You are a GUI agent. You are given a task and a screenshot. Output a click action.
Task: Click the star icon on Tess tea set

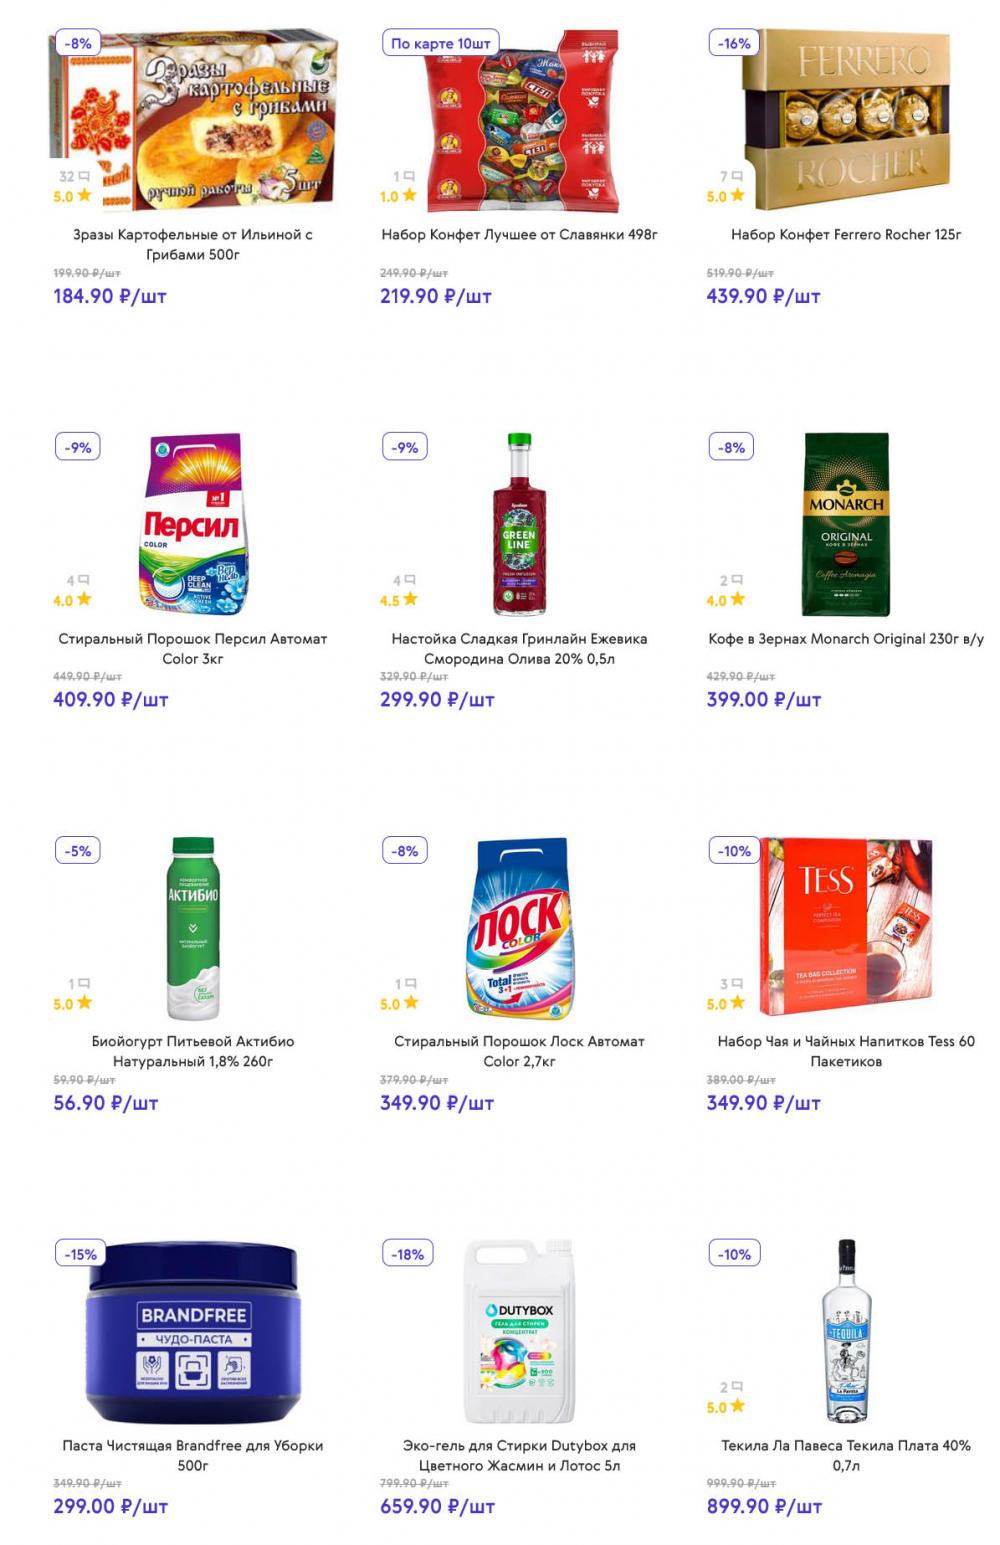[x=738, y=1003]
